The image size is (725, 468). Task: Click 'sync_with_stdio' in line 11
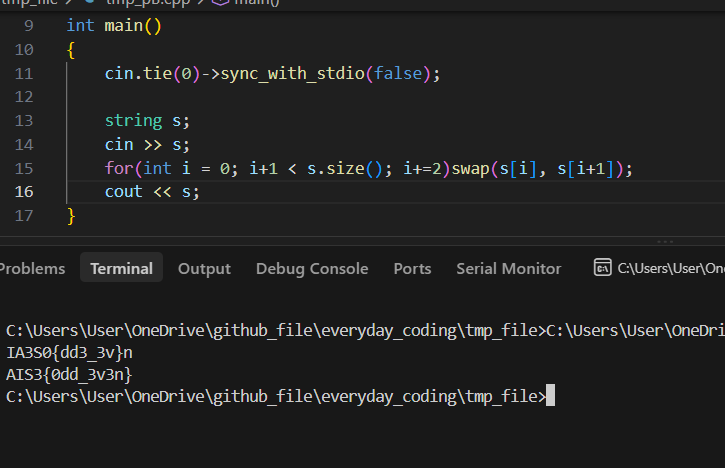coord(293,74)
